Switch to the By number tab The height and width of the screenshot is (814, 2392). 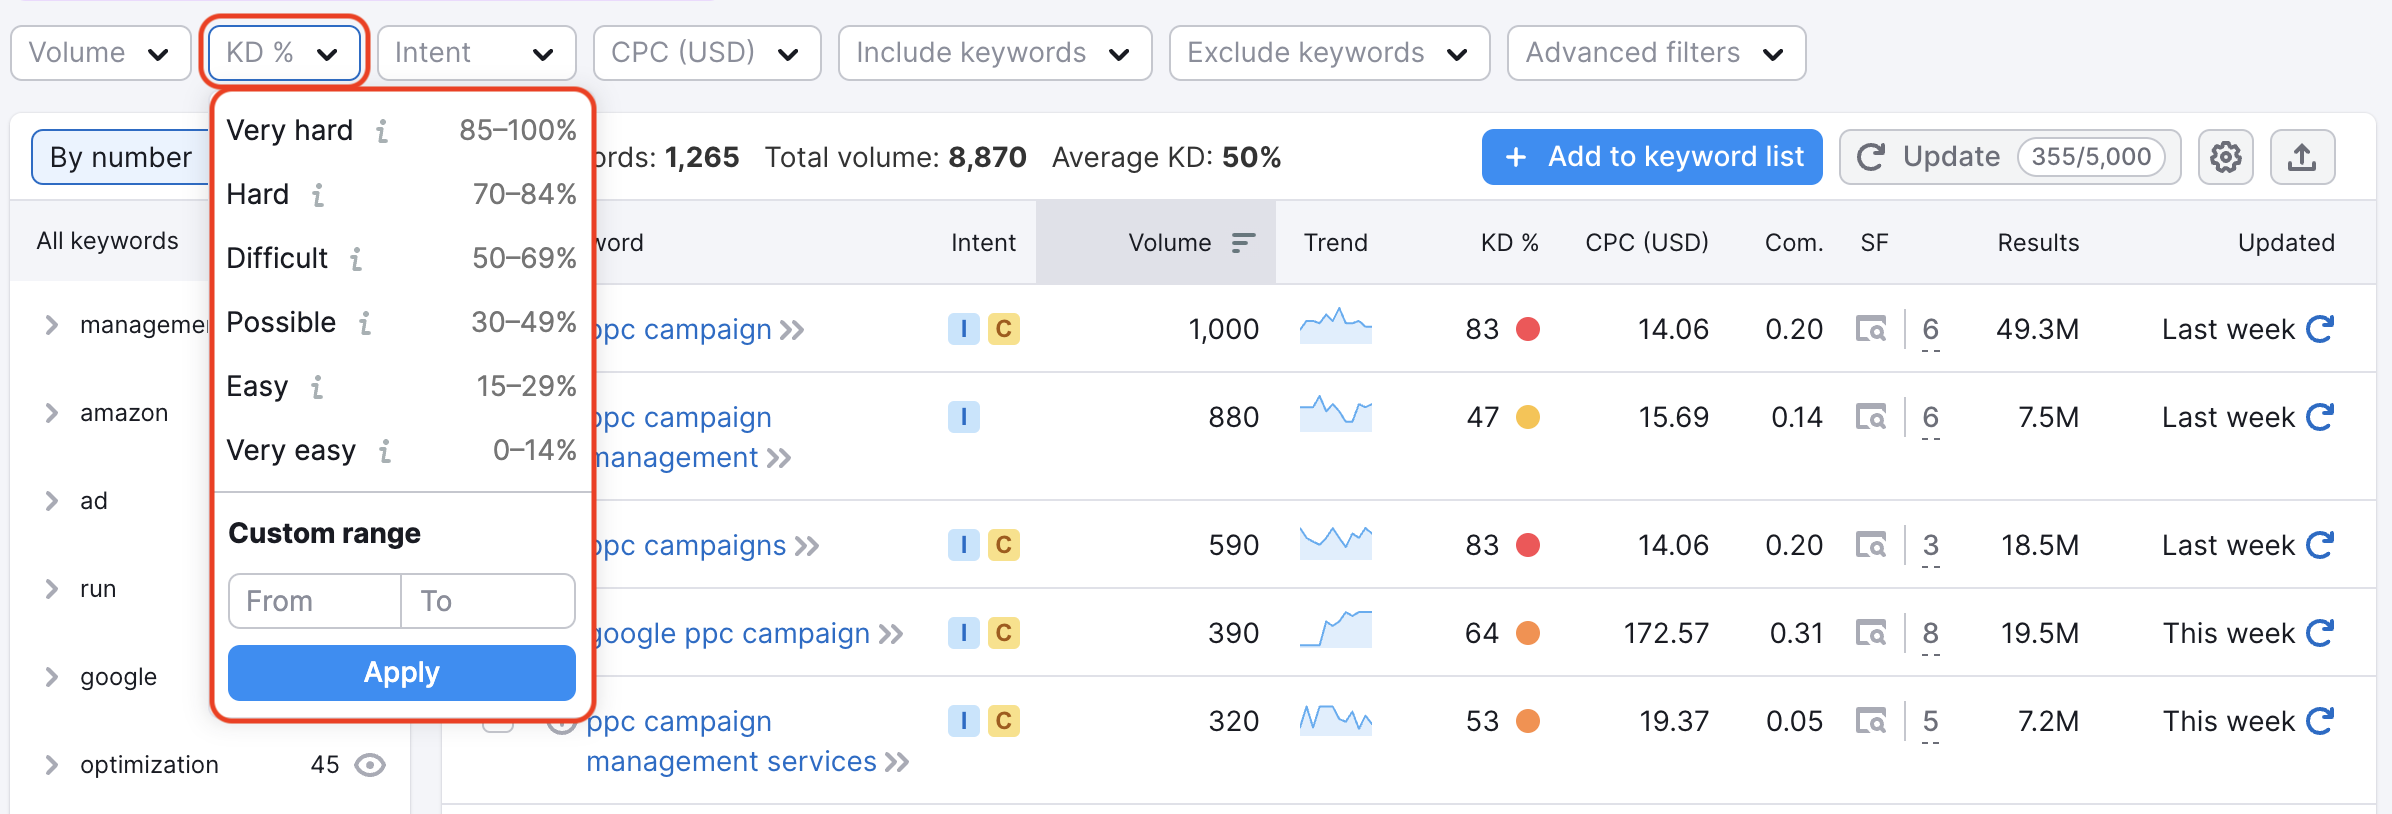click(121, 157)
